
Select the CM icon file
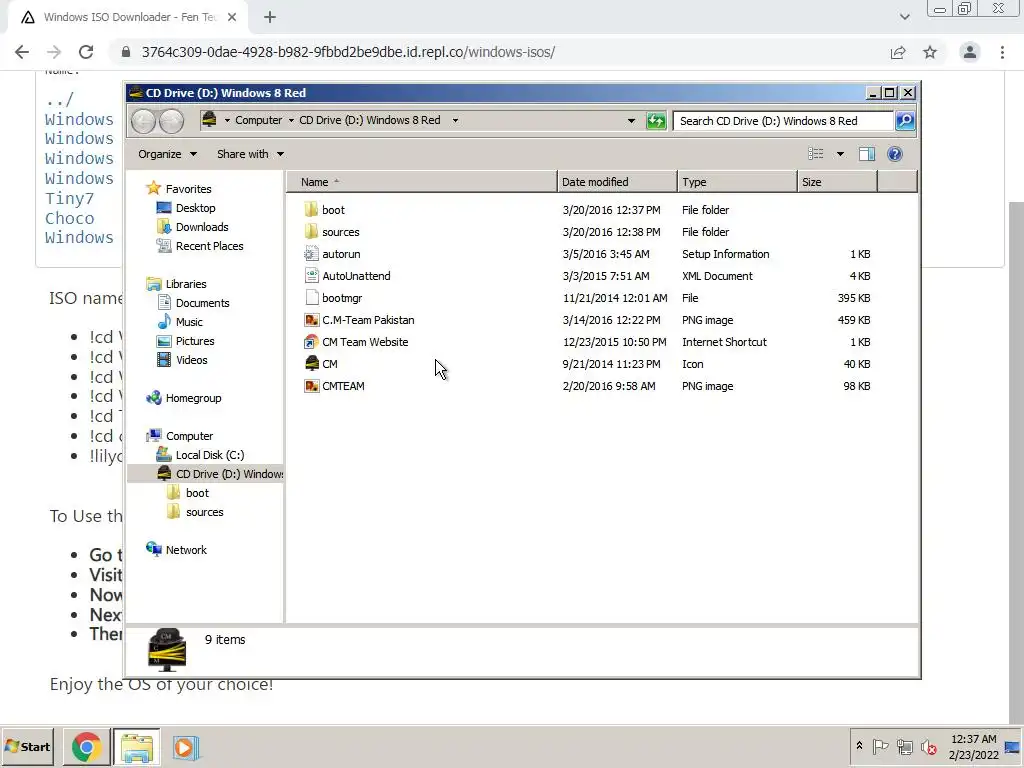click(312, 364)
